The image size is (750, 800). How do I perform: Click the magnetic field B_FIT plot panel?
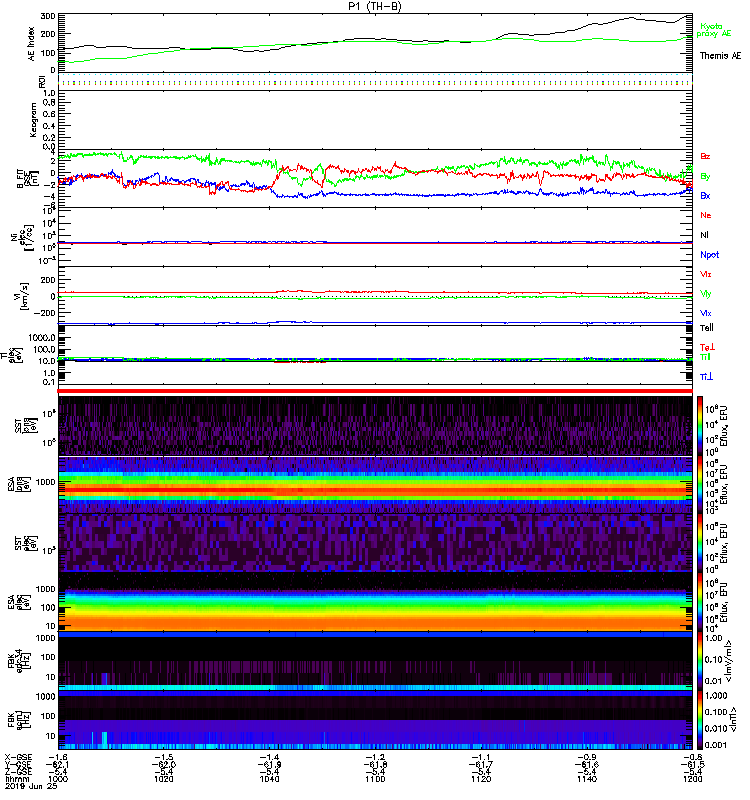[x=375, y=179]
